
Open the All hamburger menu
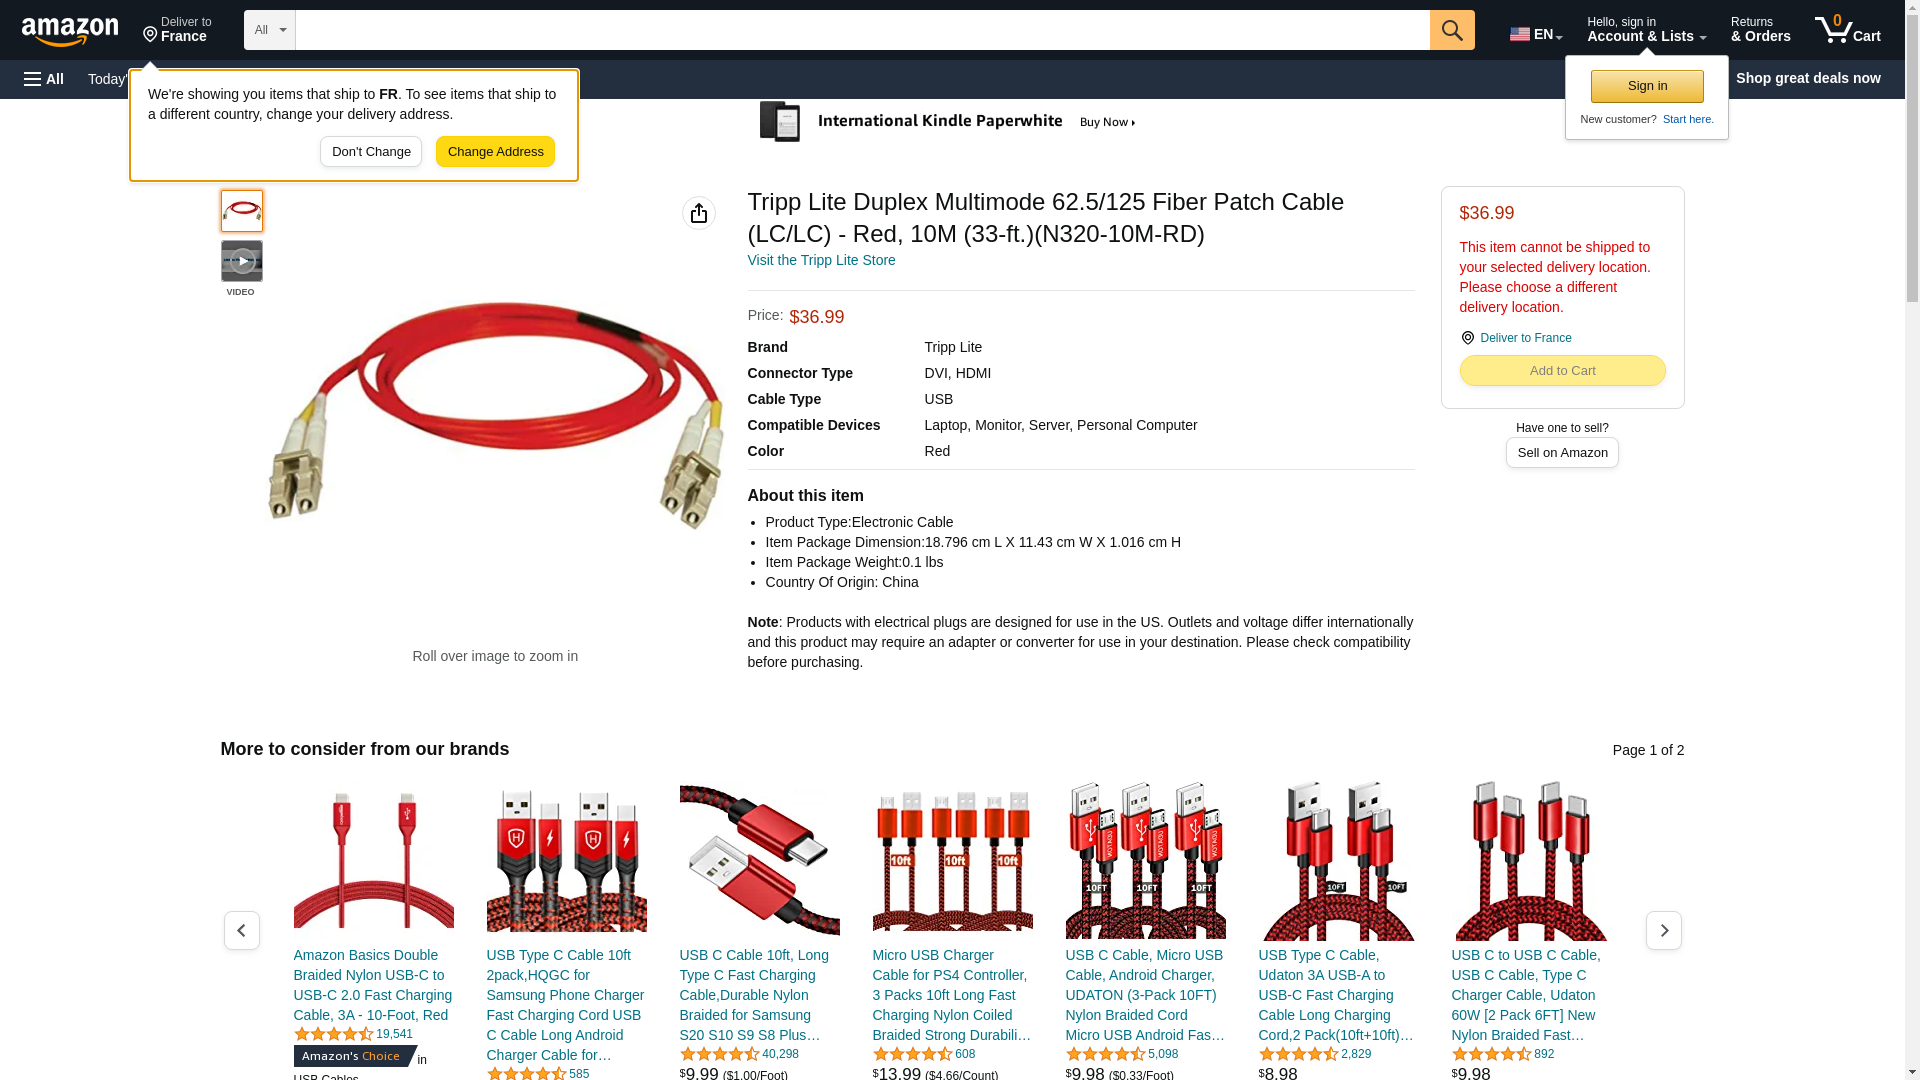(x=44, y=79)
